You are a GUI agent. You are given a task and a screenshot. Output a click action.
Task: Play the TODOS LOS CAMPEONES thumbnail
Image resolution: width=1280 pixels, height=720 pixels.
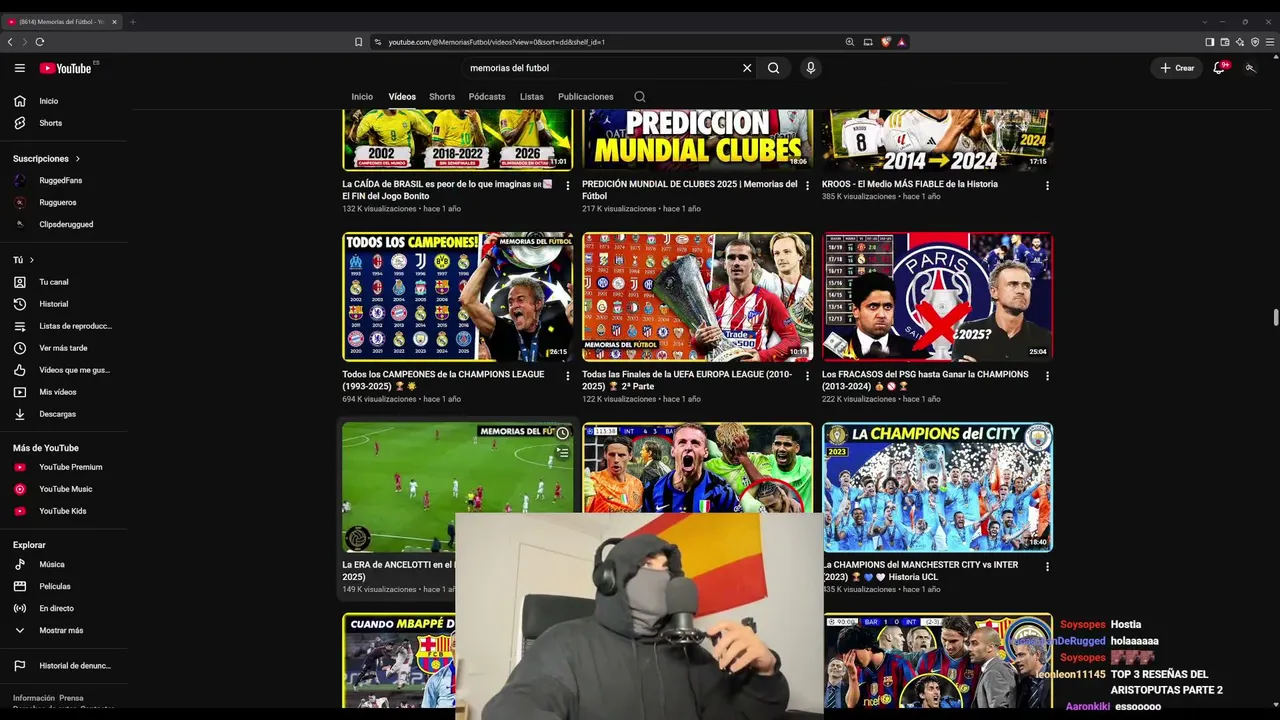458,297
